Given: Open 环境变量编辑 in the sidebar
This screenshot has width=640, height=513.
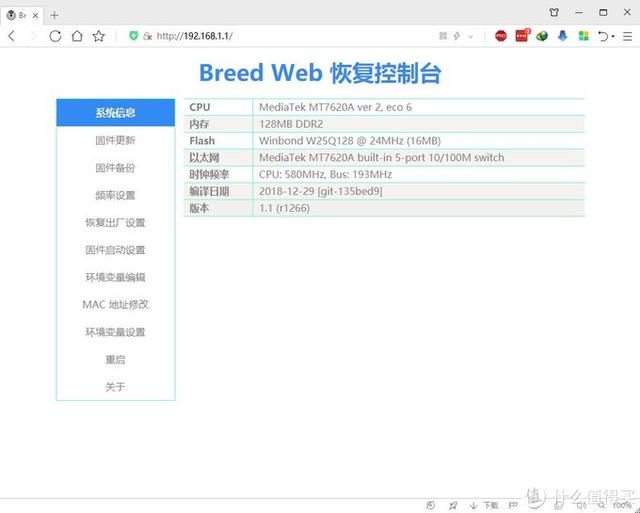Looking at the screenshot, I should coord(116,277).
